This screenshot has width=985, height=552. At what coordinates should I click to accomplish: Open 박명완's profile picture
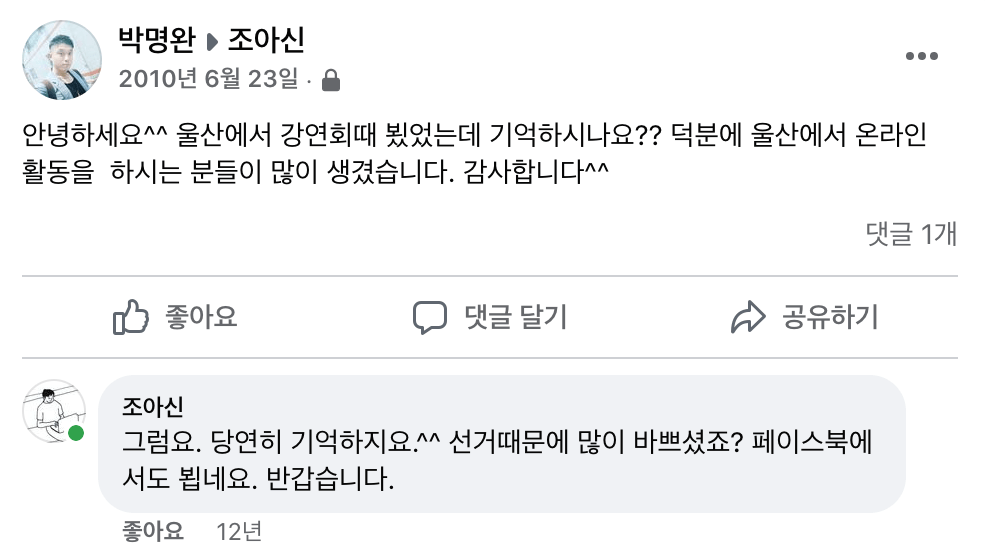pyautogui.click(x=62, y=60)
